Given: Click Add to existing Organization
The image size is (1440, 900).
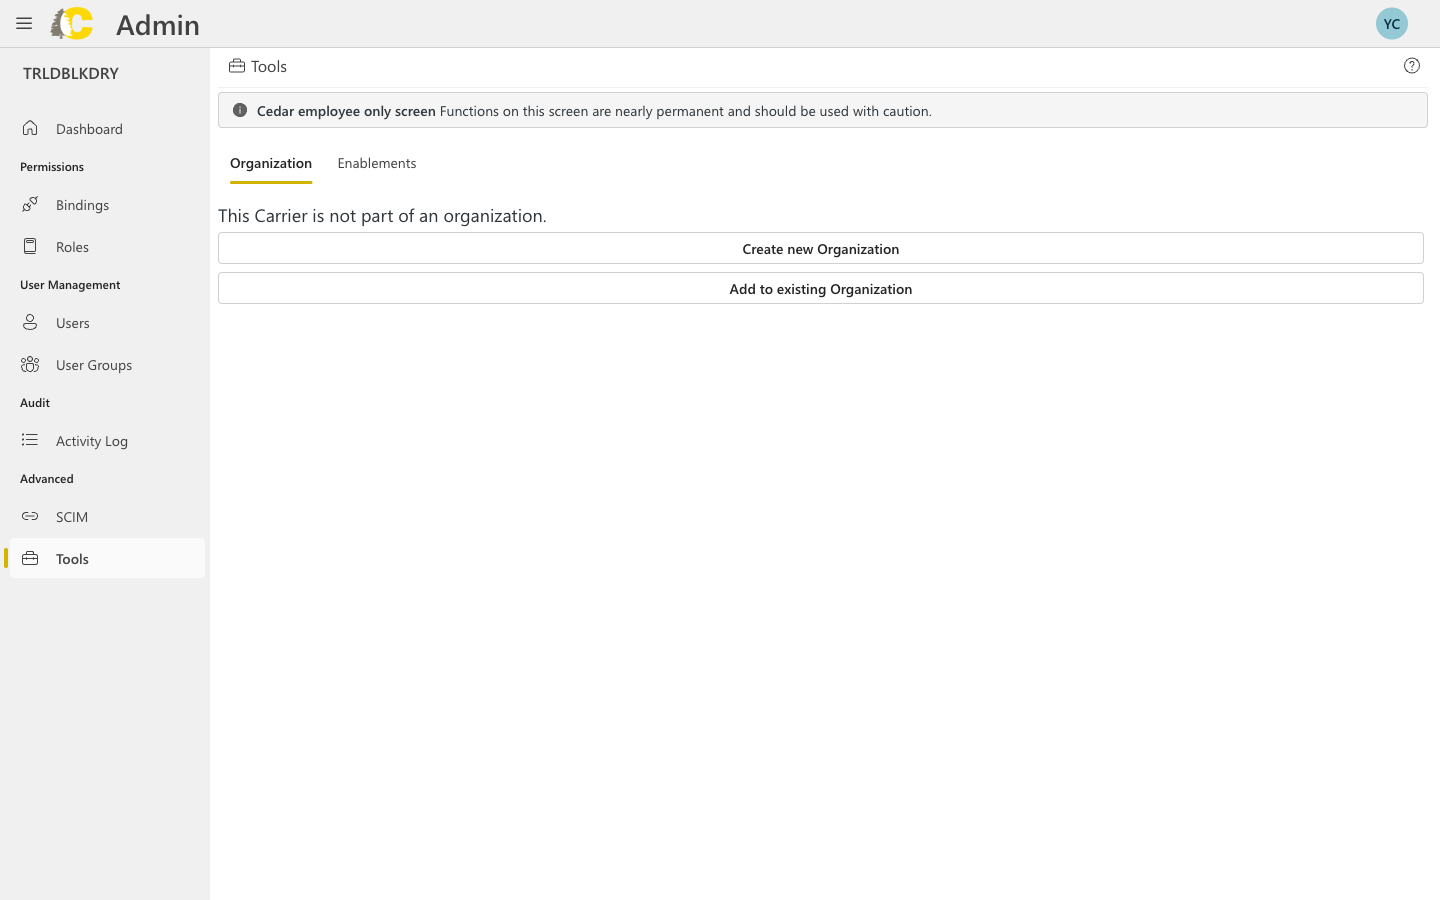Looking at the screenshot, I should pyautogui.click(x=820, y=288).
